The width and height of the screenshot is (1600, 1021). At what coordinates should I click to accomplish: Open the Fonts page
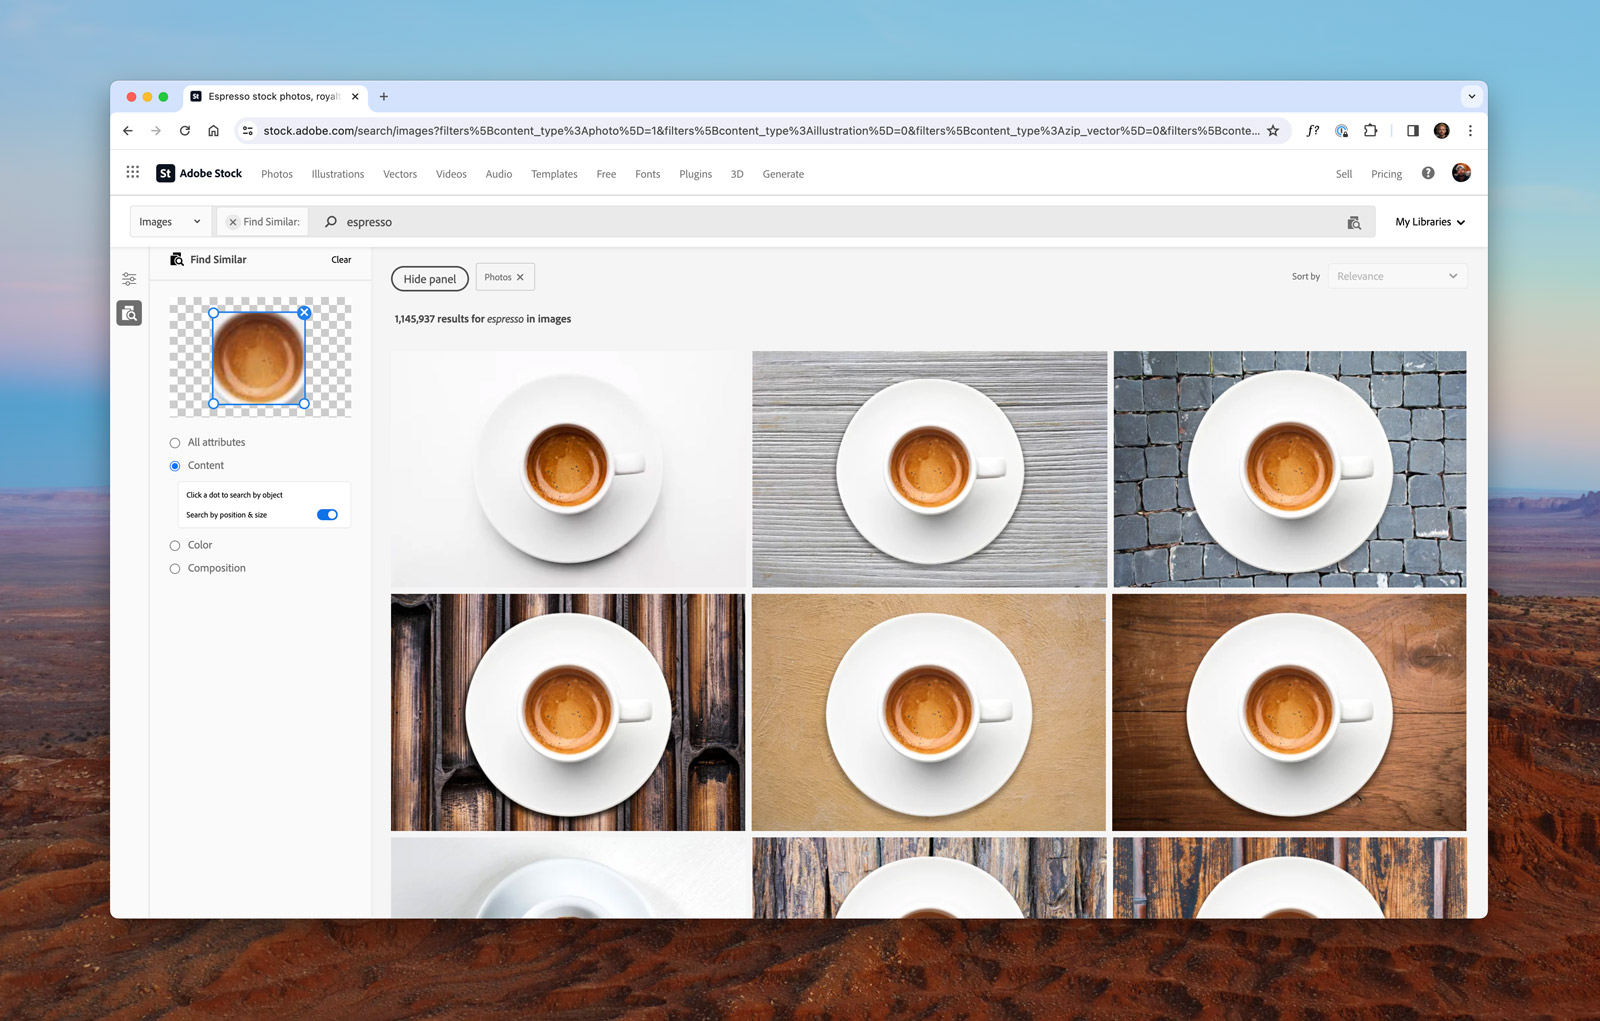coord(648,174)
